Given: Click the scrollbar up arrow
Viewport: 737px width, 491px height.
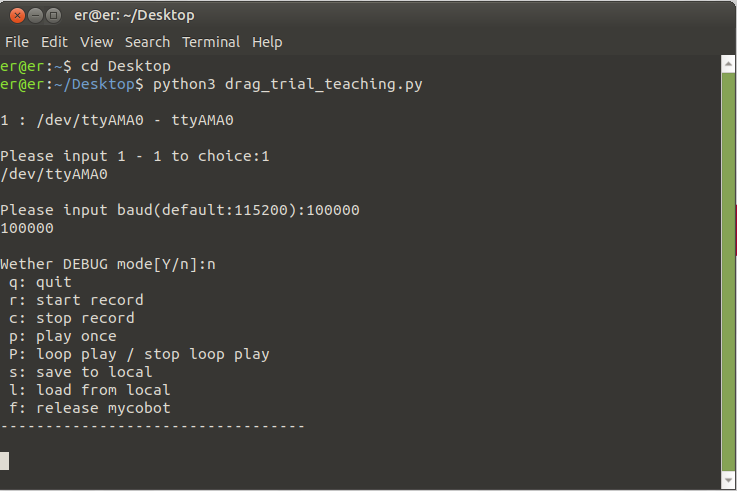Looking at the screenshot, I should coord(729,63).
